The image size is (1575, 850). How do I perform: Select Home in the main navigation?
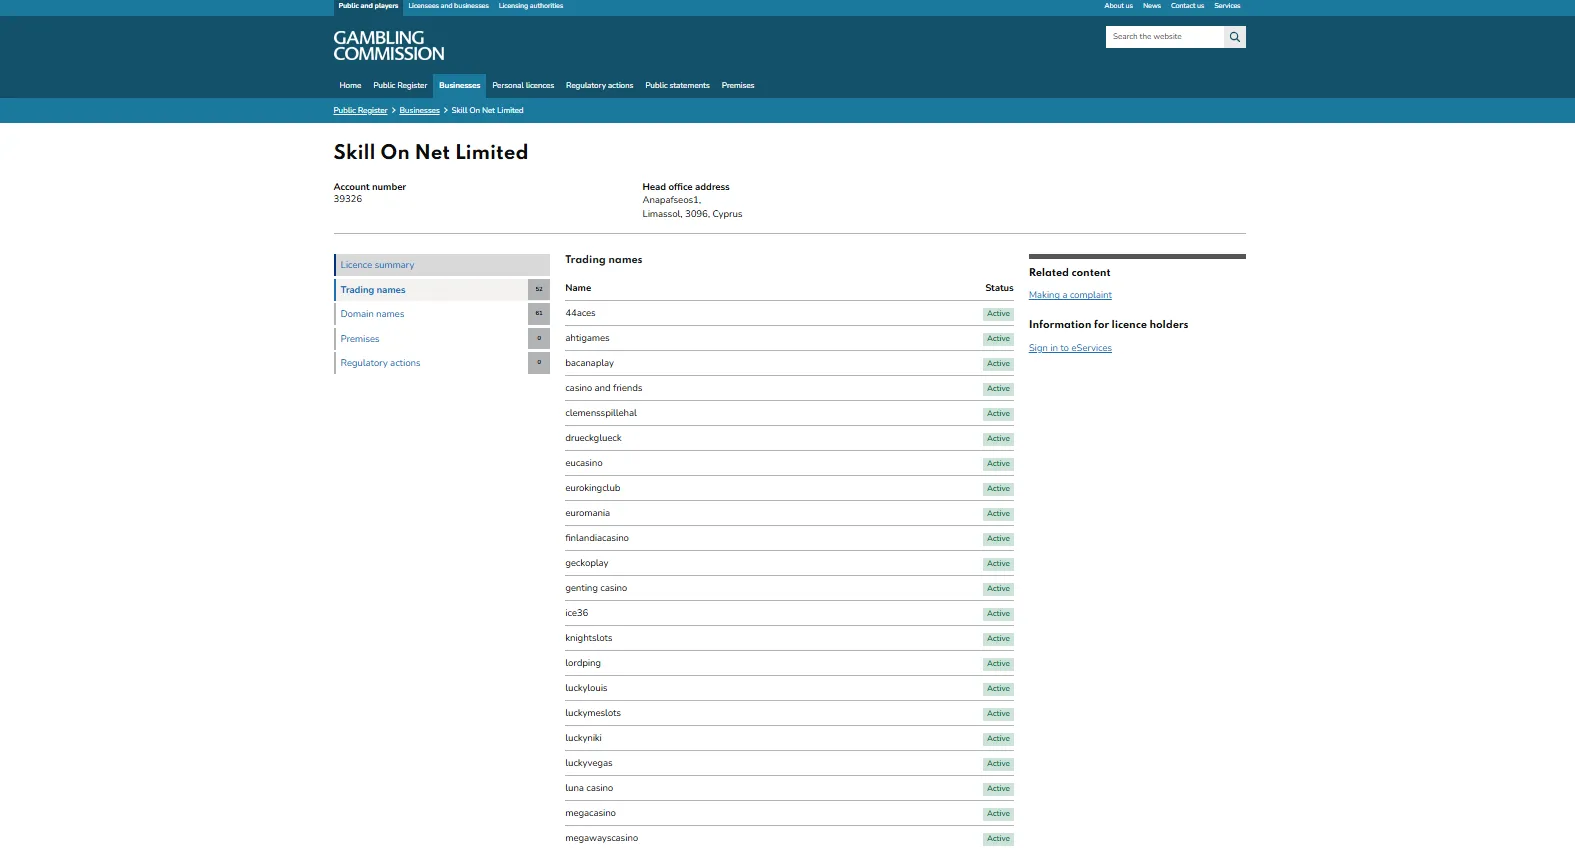click(350, 86)
